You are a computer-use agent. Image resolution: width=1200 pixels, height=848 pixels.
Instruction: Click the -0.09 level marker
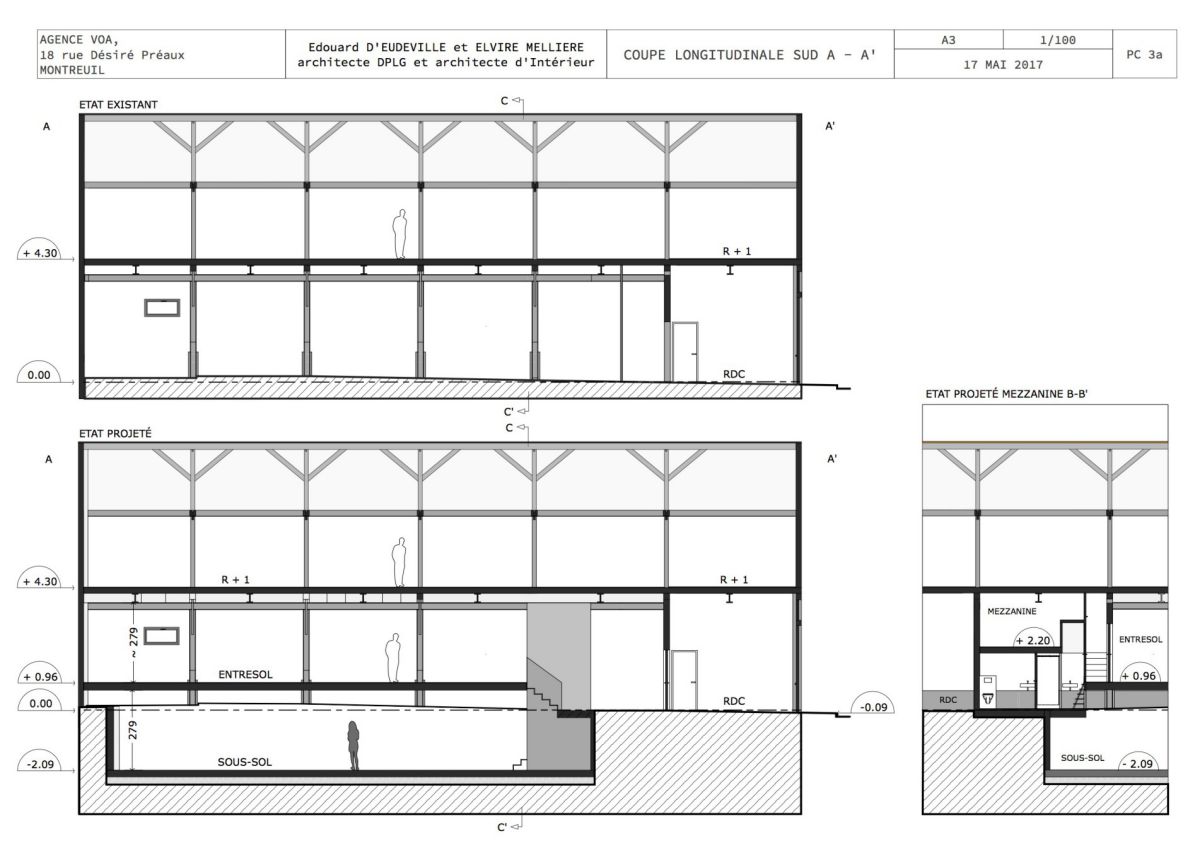coord(871,707)
